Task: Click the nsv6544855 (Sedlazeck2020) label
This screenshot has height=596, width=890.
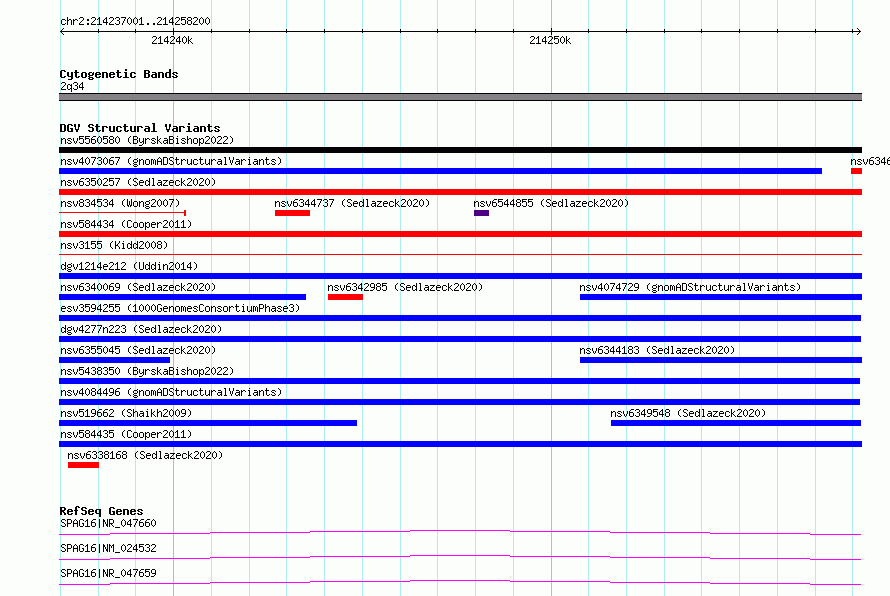Action: (551, 203)
